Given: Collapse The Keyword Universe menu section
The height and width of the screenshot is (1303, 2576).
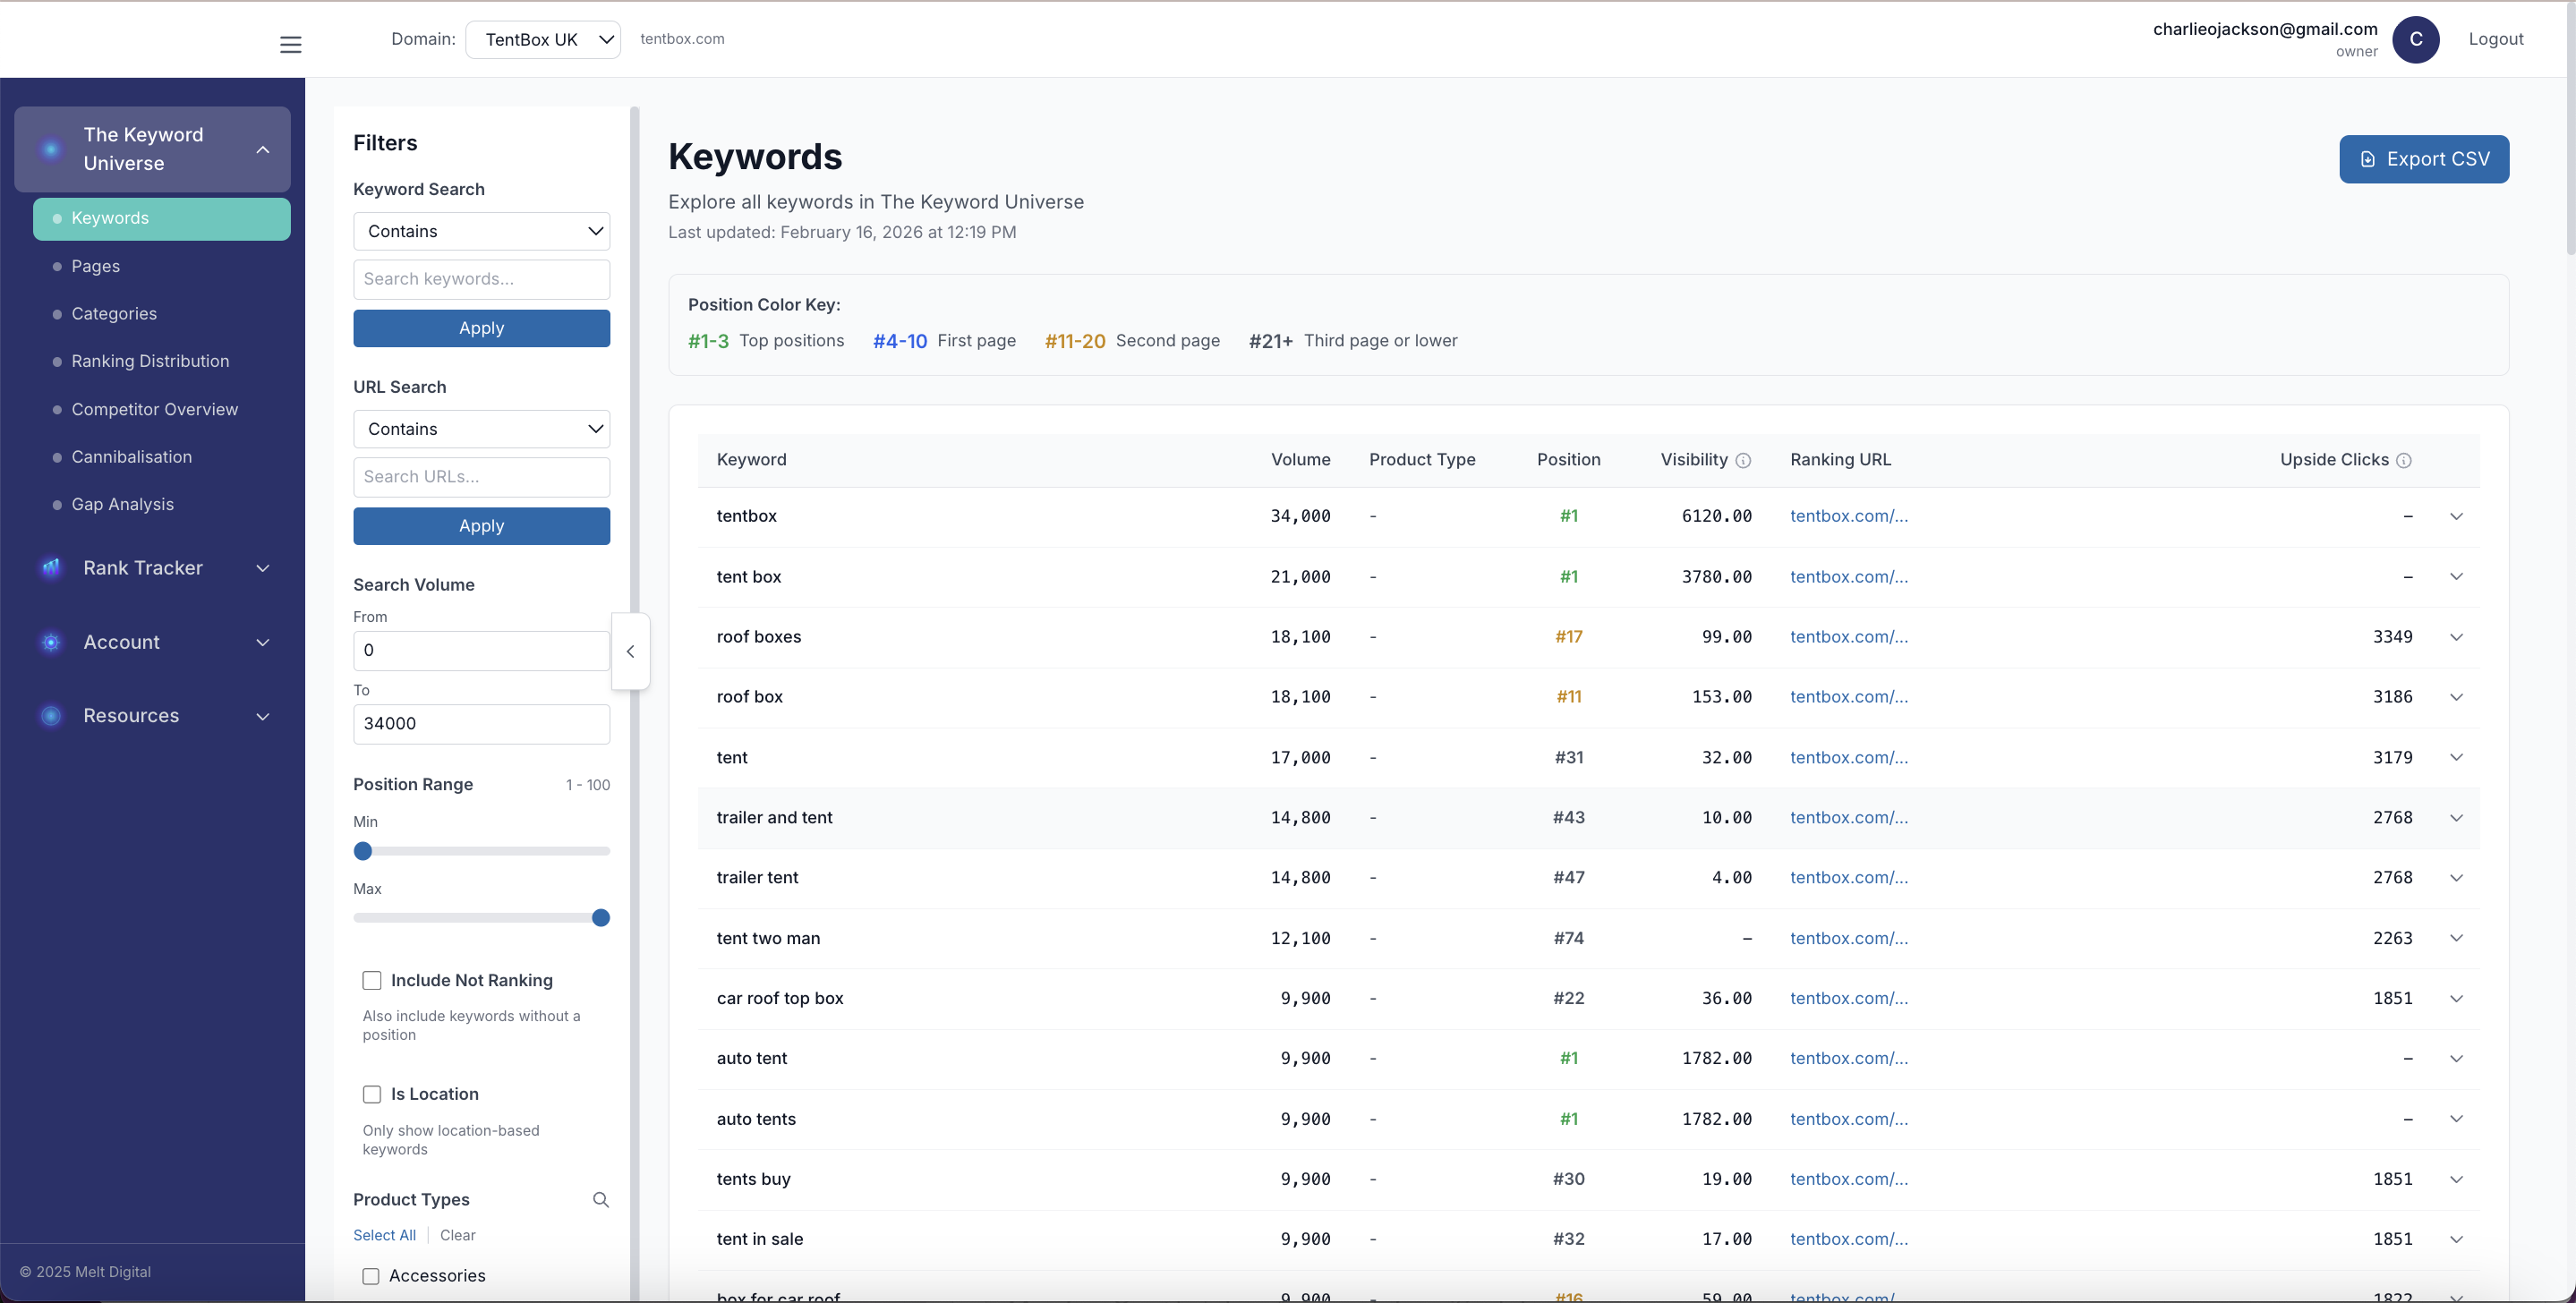Looking at the screenshot, I should [263, 150].
